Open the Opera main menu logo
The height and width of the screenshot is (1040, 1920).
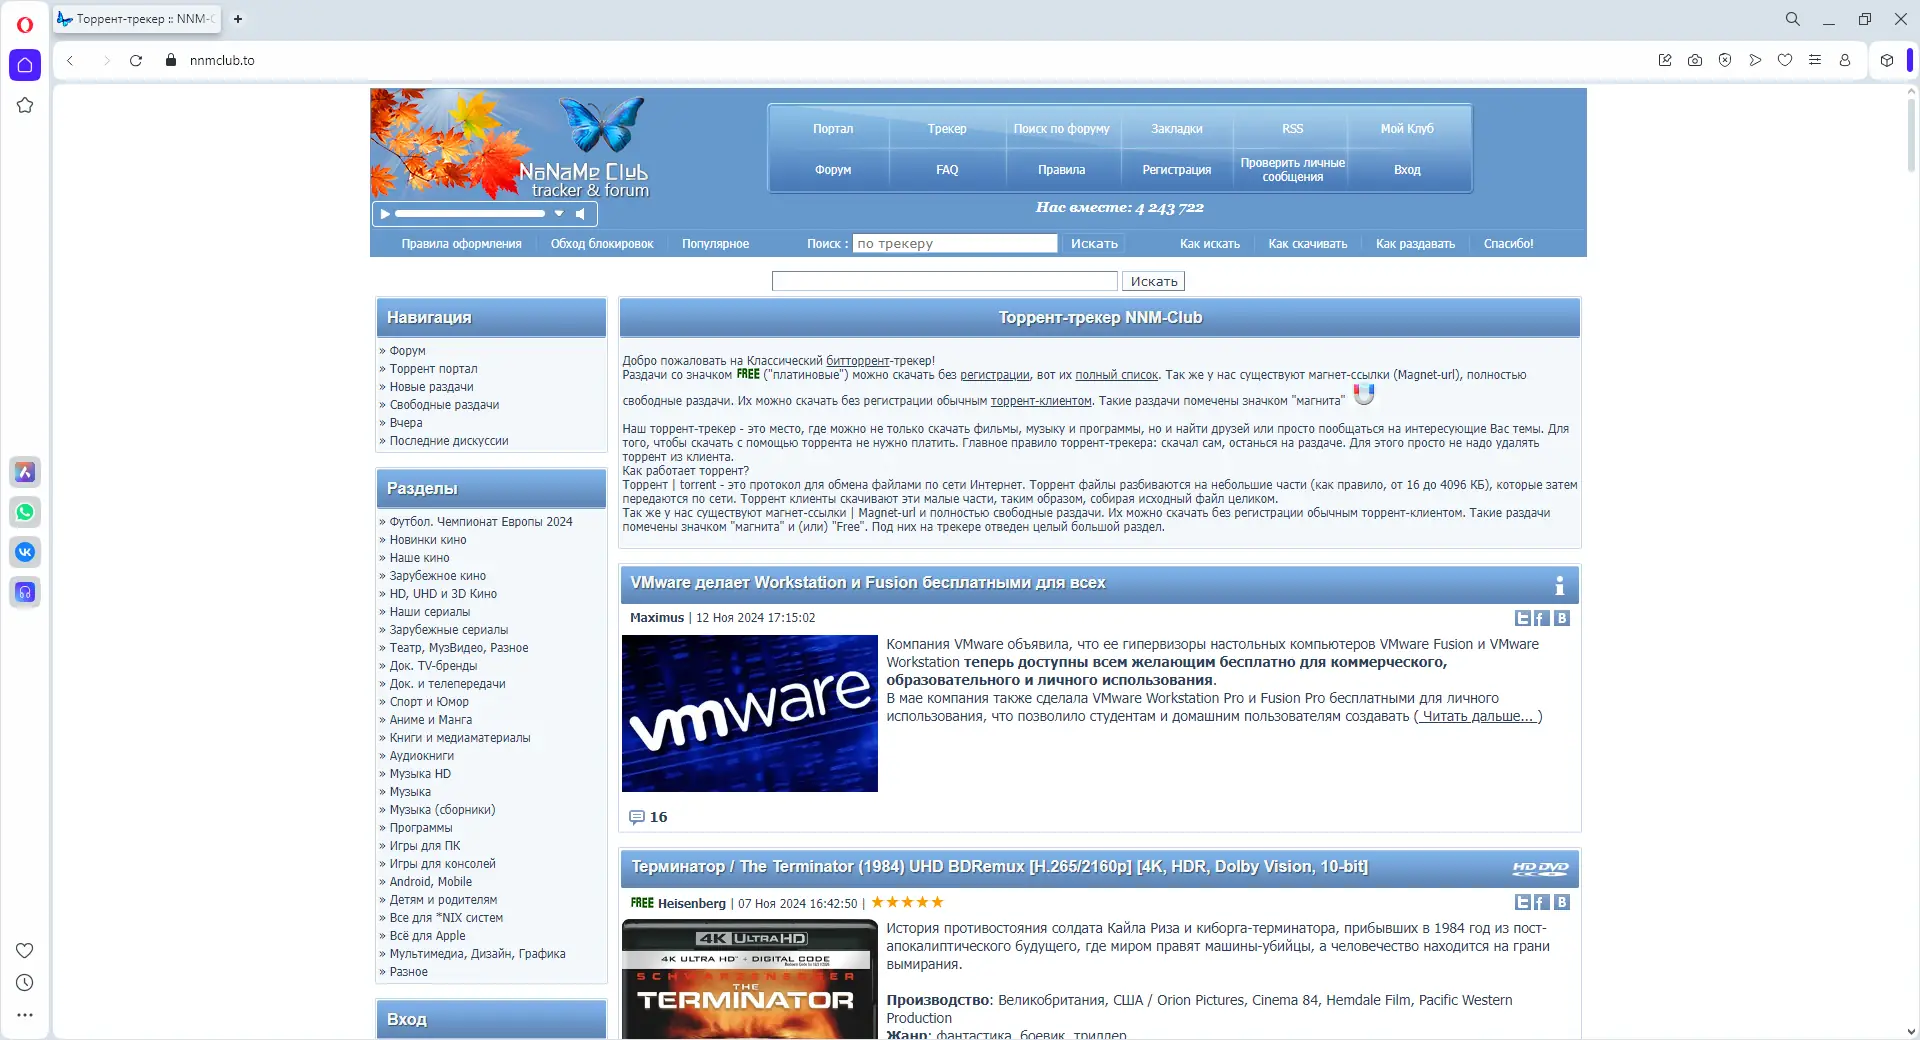pos(25,24)
